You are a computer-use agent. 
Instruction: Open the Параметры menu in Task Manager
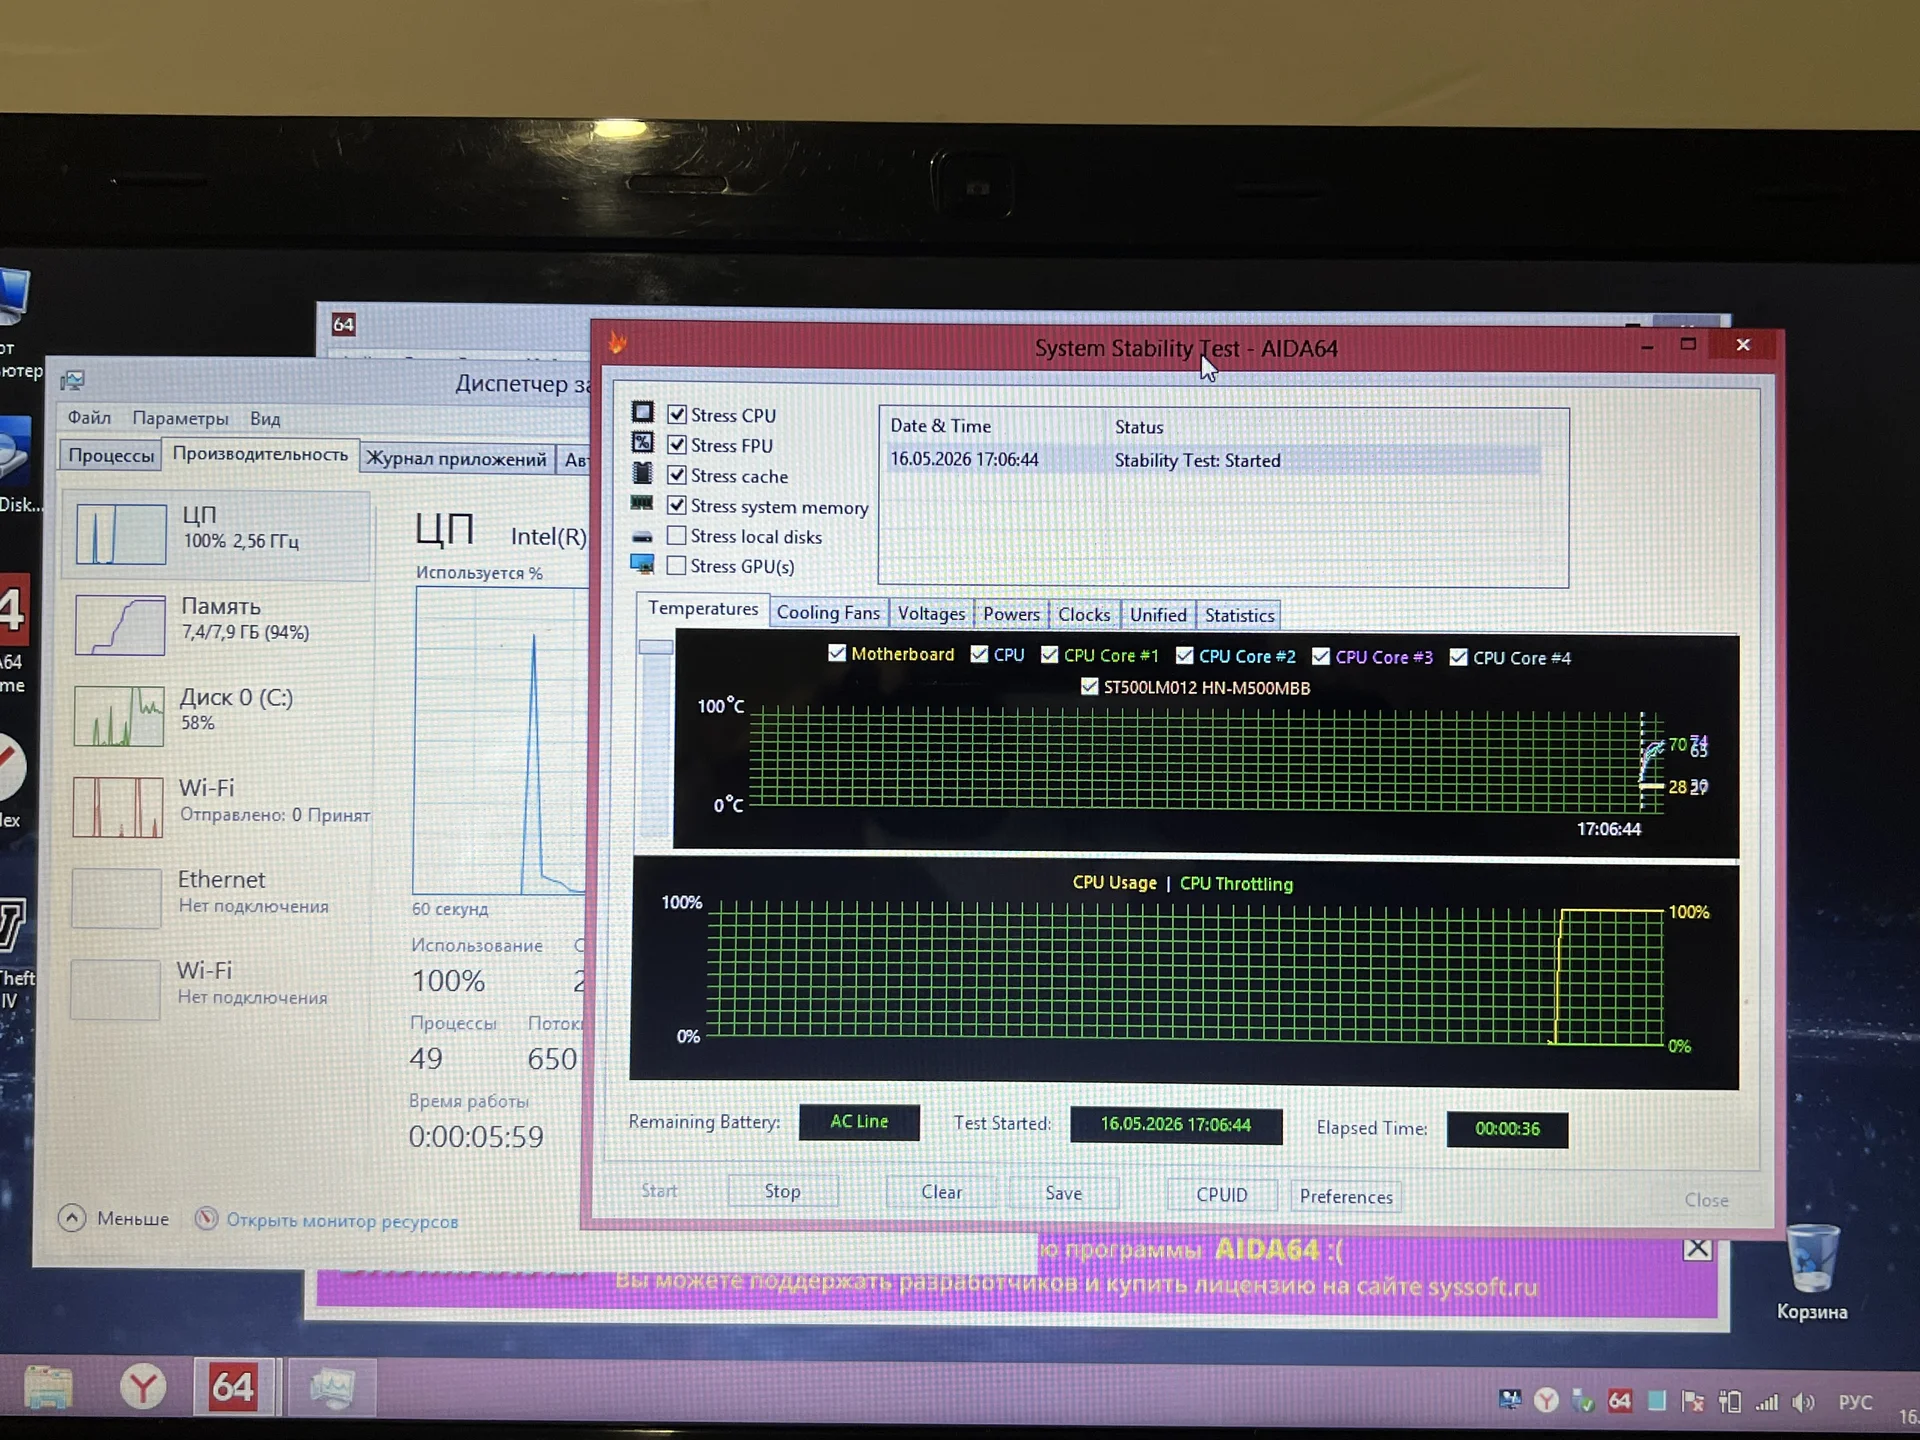tap(180, 418)
